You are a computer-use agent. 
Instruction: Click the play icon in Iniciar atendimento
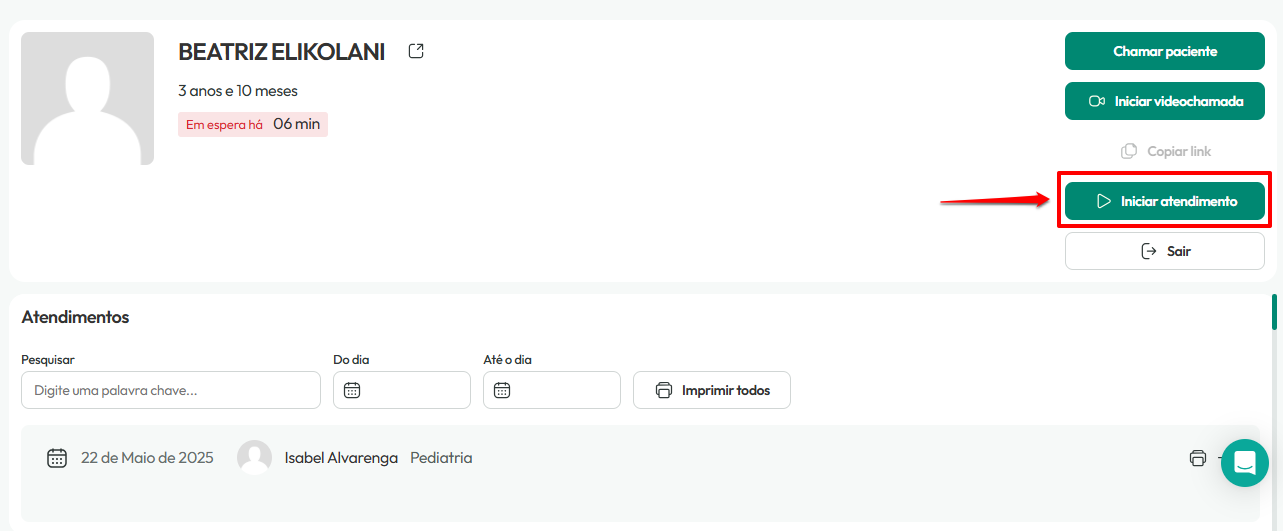click(1104, 201)
